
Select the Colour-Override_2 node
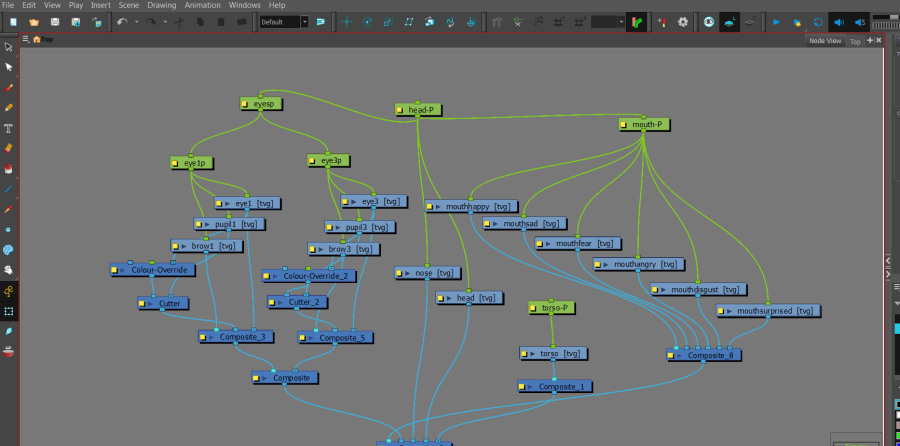[309, 276]
